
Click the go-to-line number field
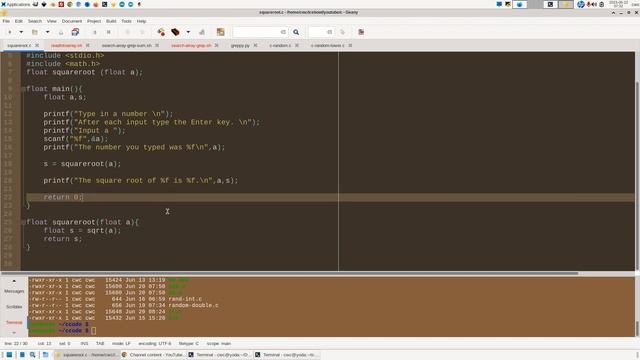coord(321,32)
